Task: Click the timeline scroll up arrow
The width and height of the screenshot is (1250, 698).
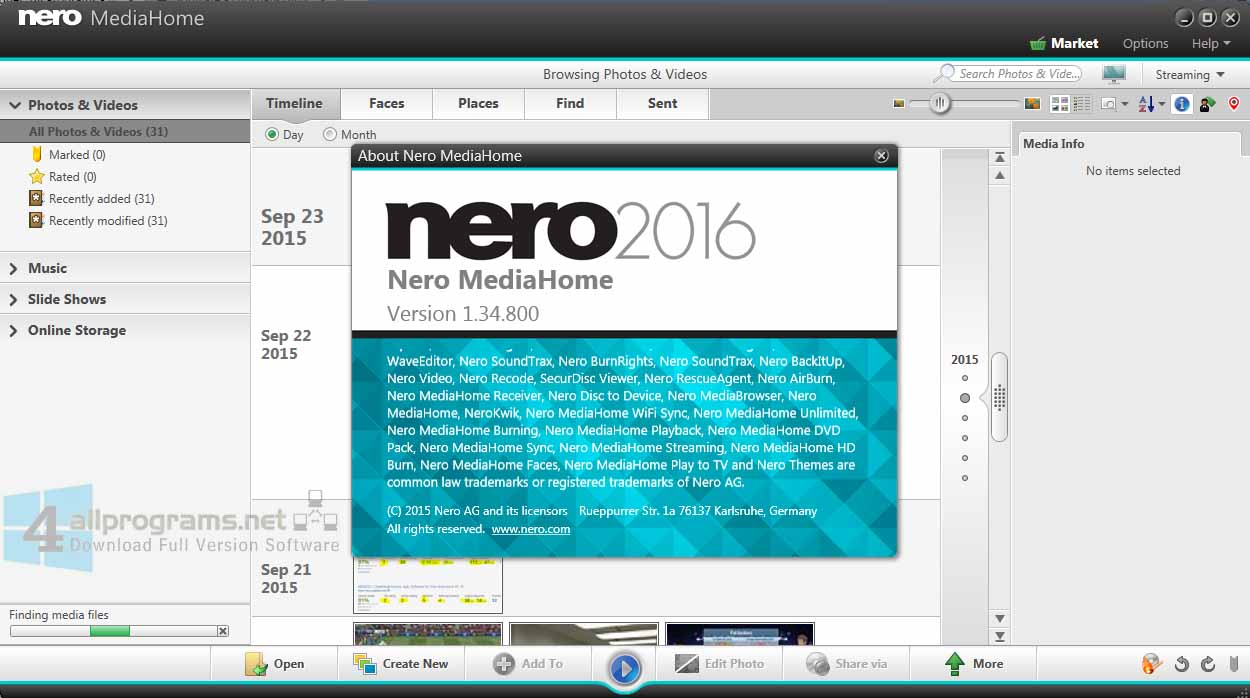Action: click(x=1000, y=176)
